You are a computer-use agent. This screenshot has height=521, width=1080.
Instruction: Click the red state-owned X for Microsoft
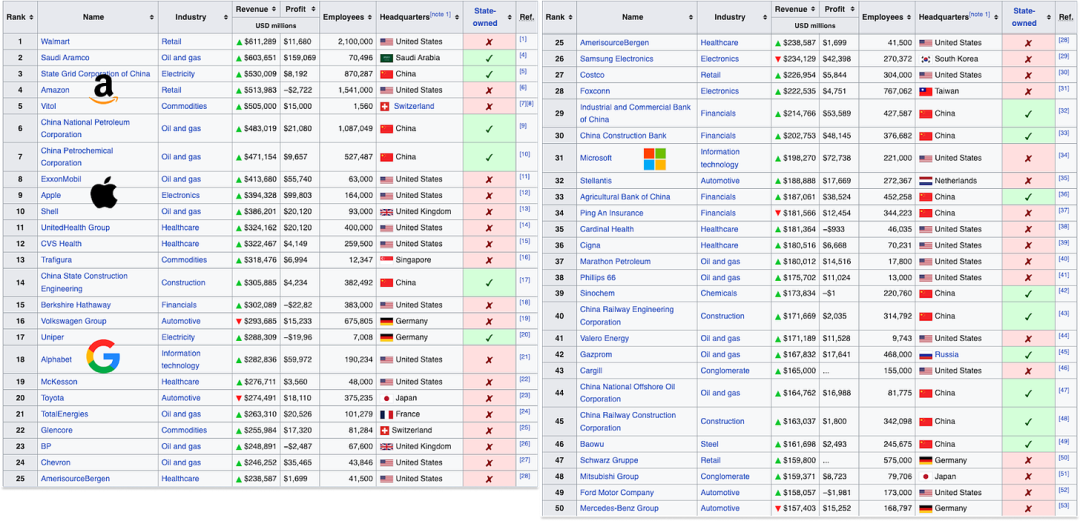pos(1028,159)
